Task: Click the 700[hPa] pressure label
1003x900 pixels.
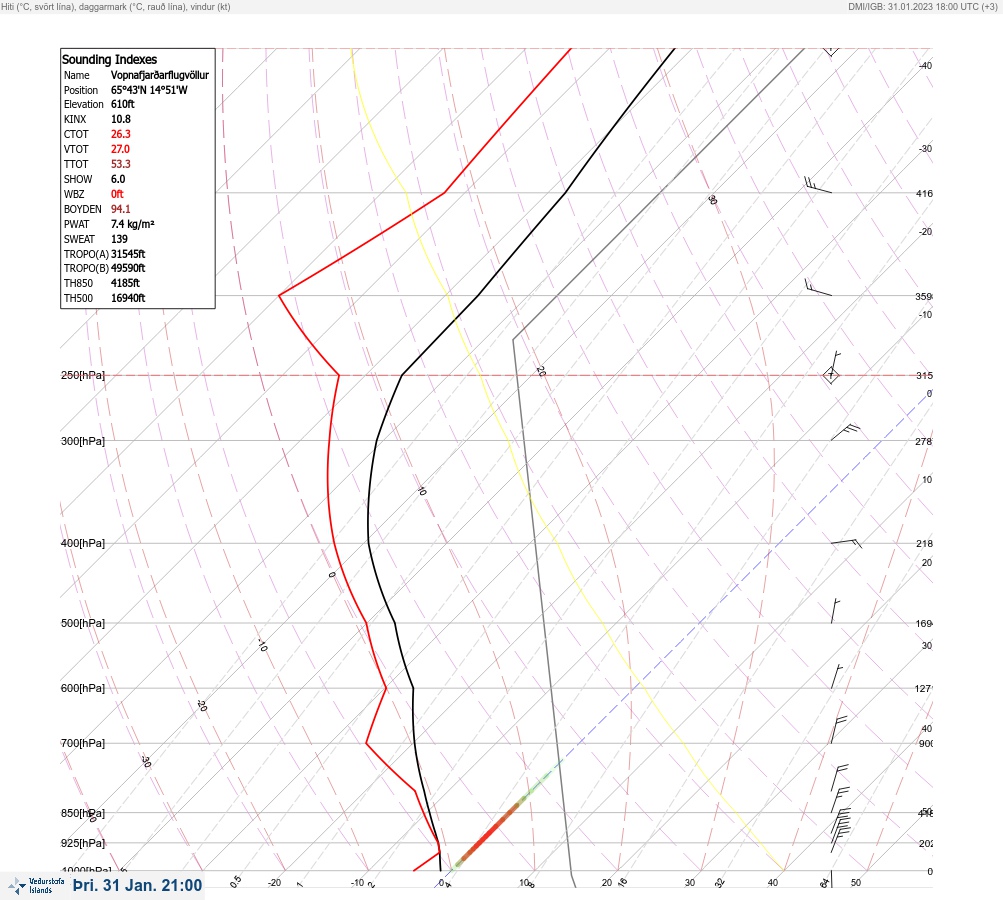Action: (x=83, y=743)
